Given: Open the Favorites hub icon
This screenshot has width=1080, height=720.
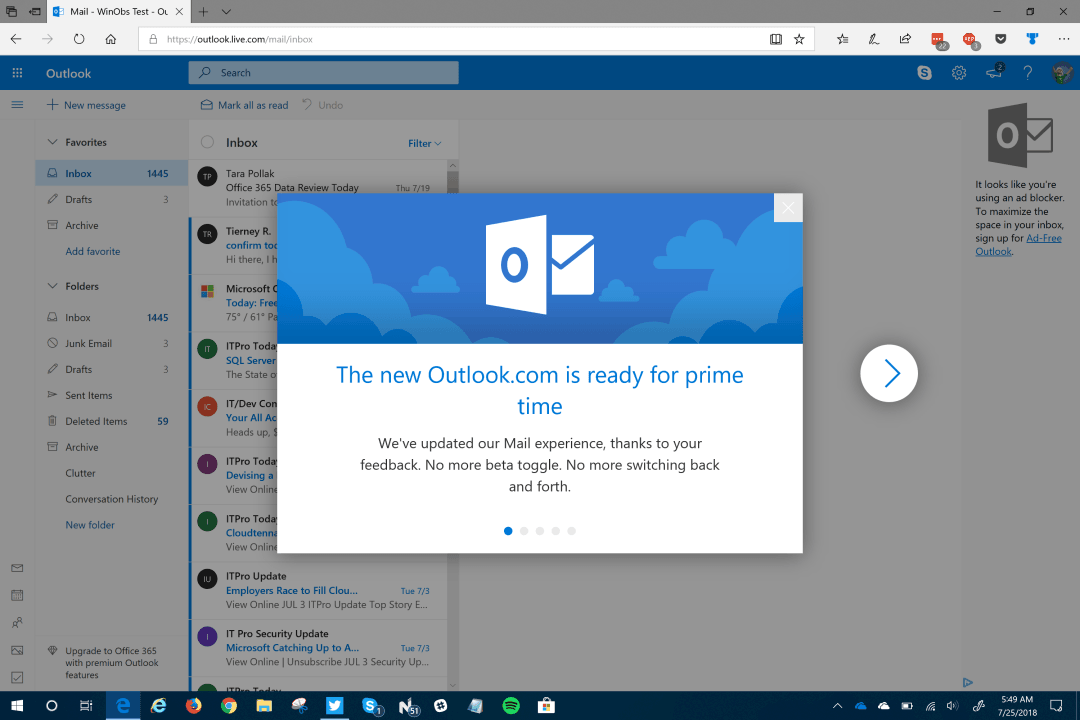Looking at the screenshot, I should point(842,39).
